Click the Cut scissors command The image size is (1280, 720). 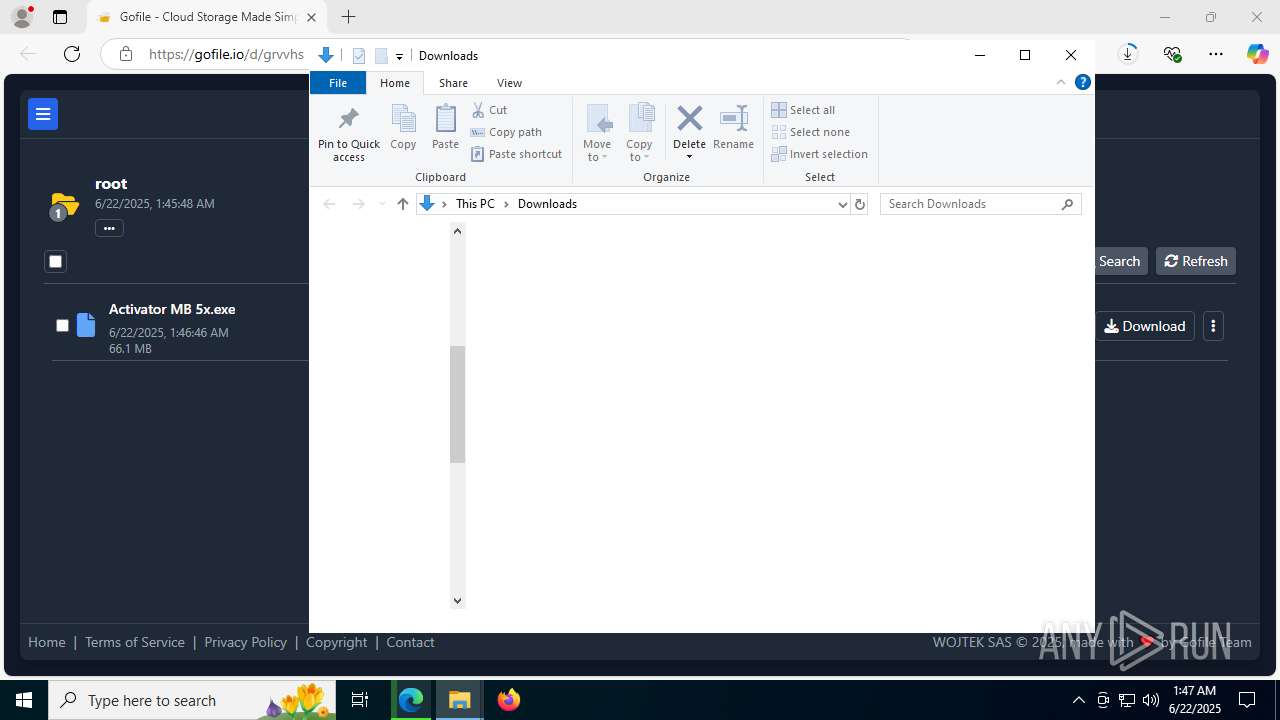pyautogui.click(x=489, y=110)
